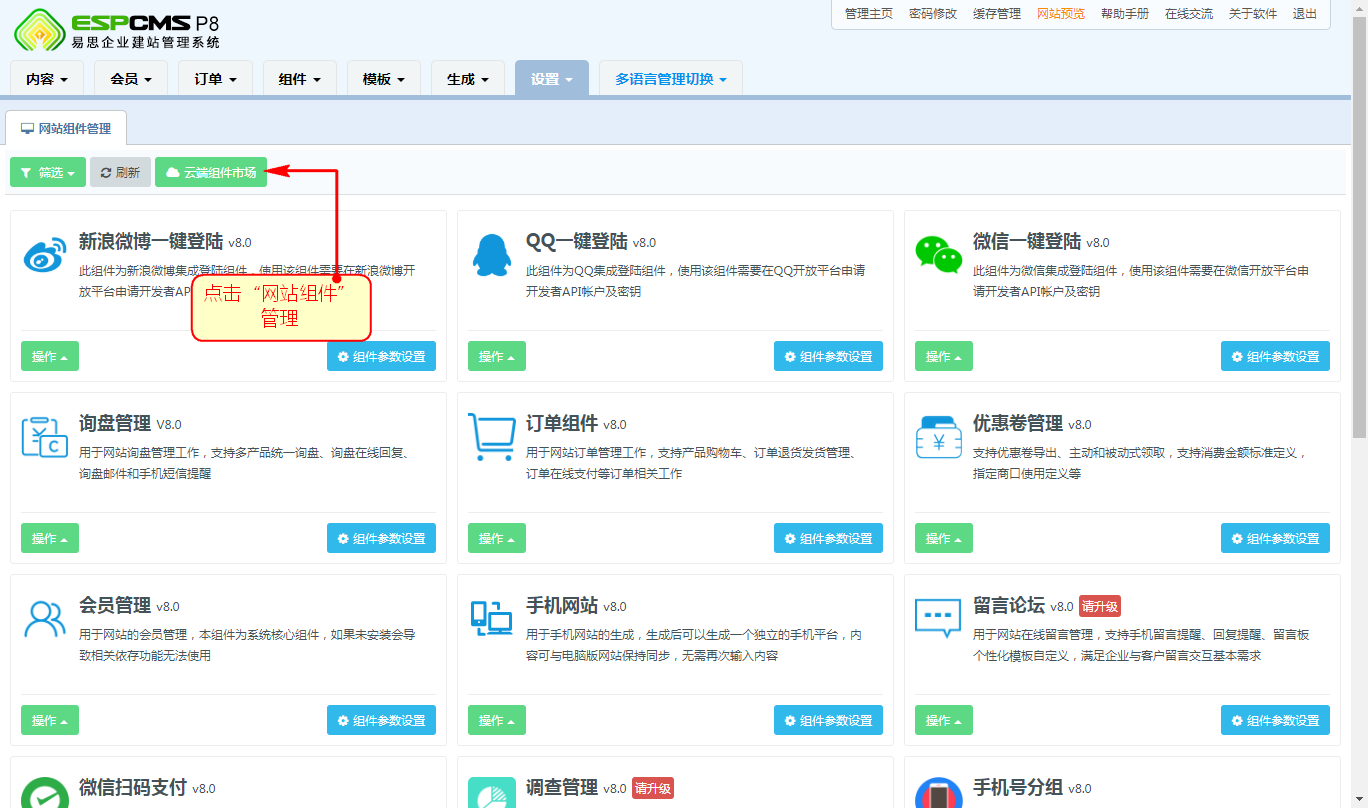
Task: Open the 生成 menu
Action: tap(468, 79)
